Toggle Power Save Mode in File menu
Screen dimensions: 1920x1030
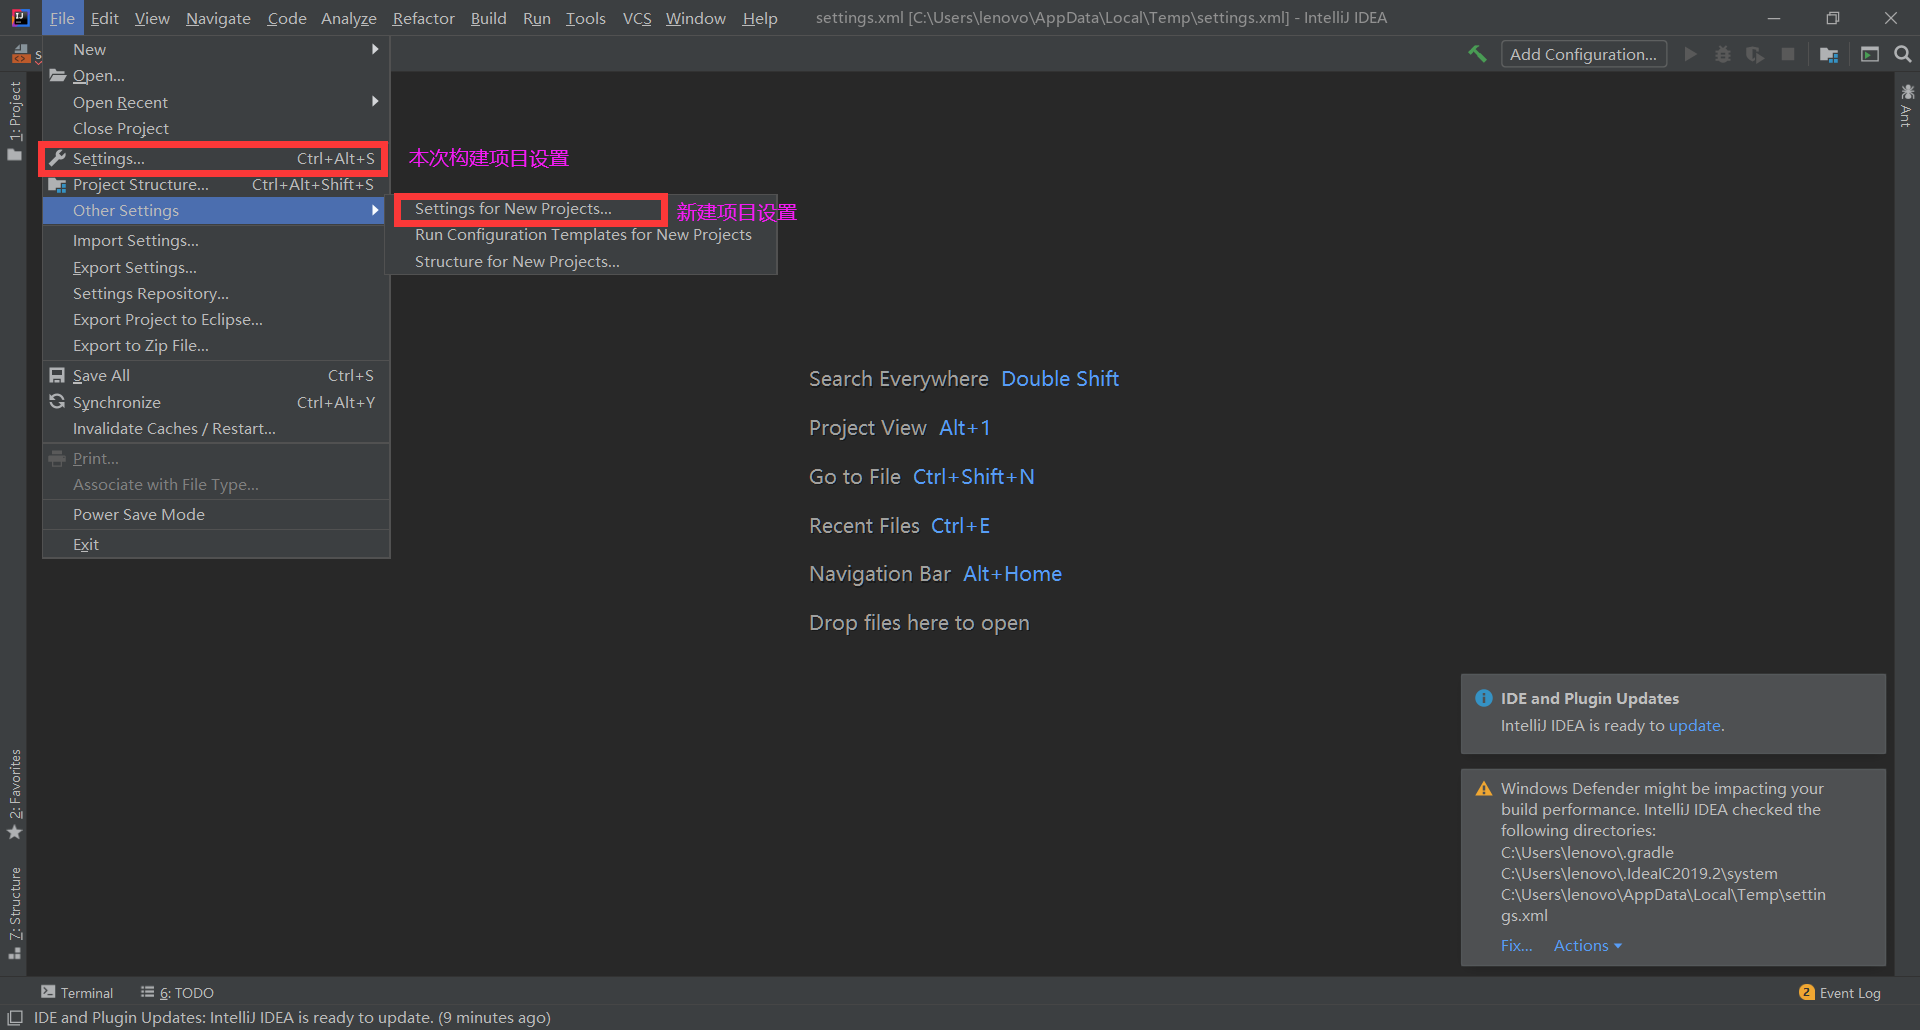[216, 514]
